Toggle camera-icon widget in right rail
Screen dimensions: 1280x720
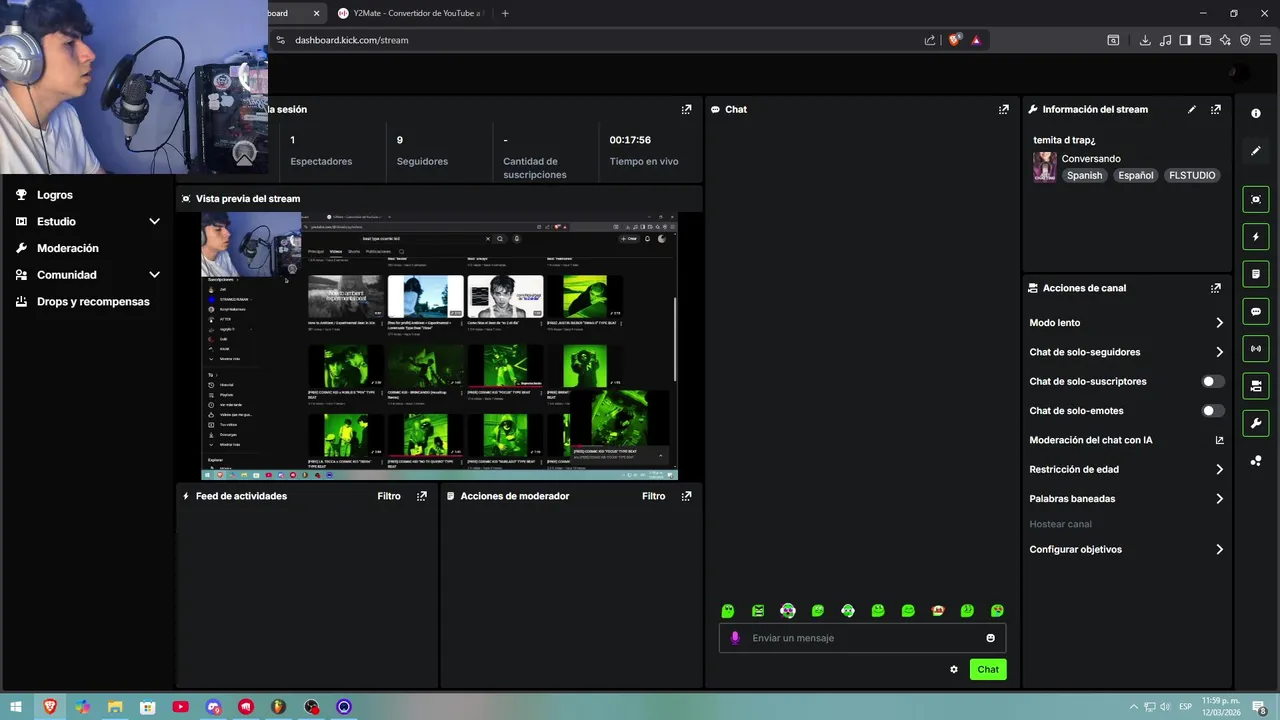(1256, 386)
